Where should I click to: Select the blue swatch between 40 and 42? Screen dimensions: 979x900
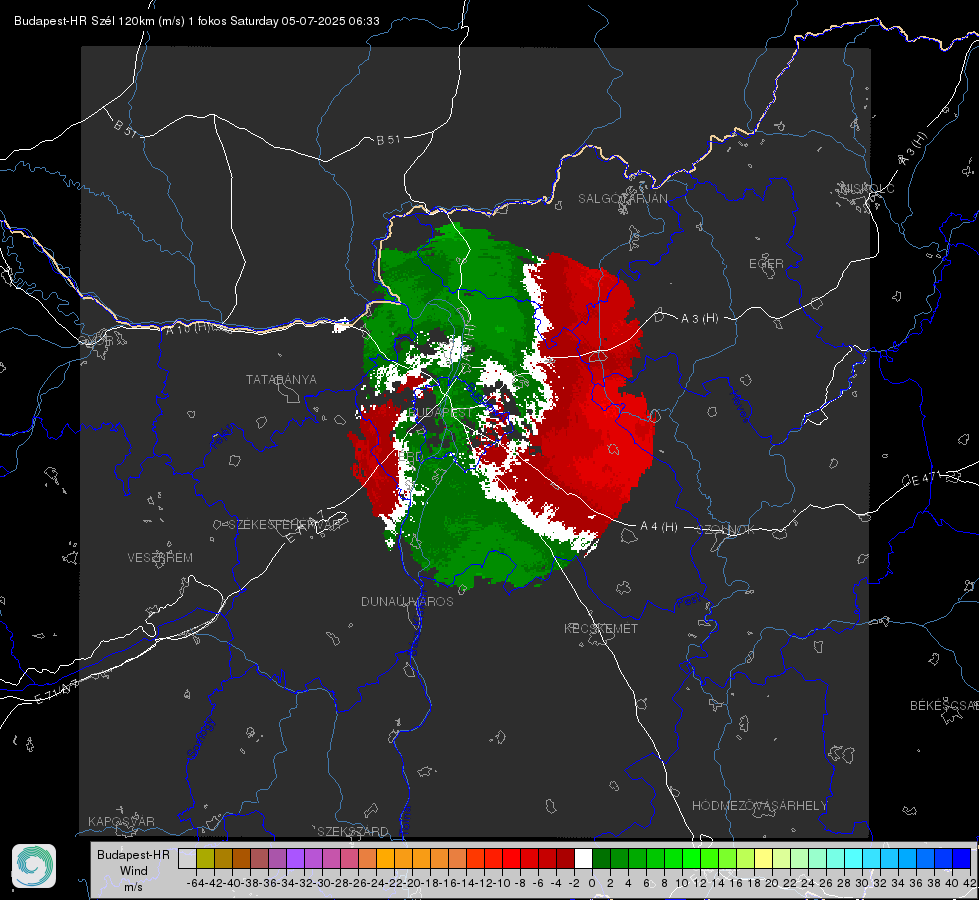962,859
